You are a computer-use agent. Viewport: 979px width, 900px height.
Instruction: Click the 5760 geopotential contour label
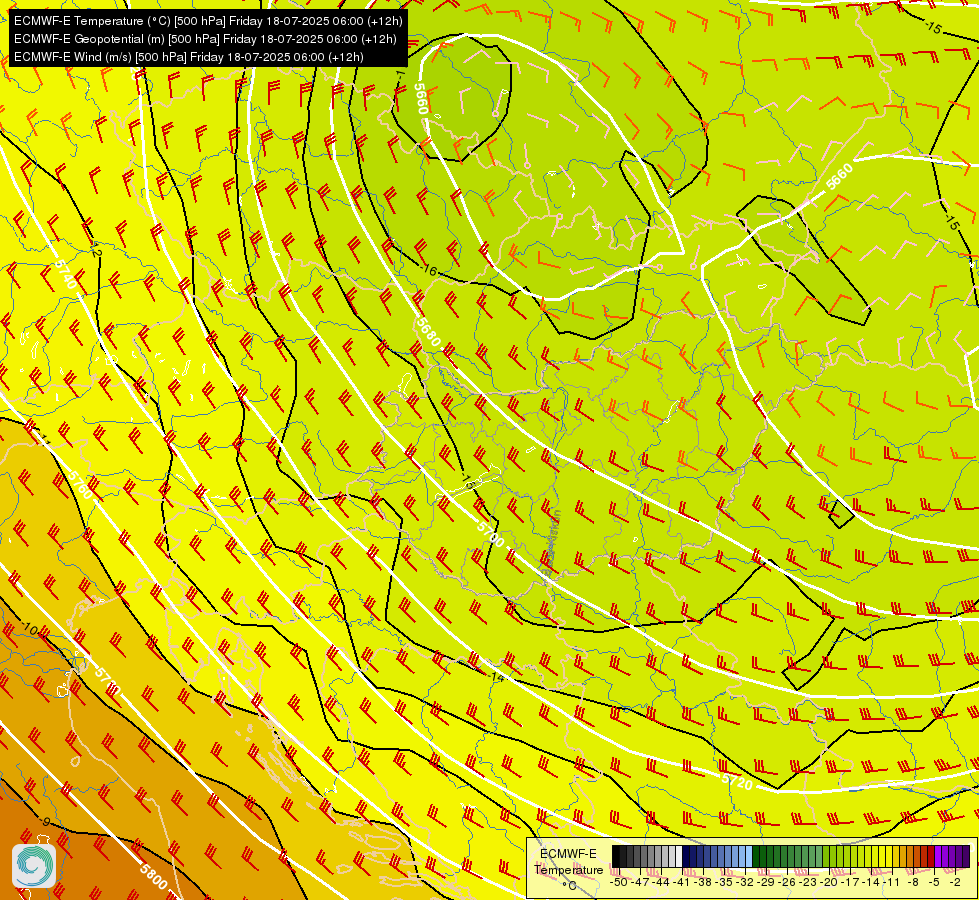click(x=81, y=485)
